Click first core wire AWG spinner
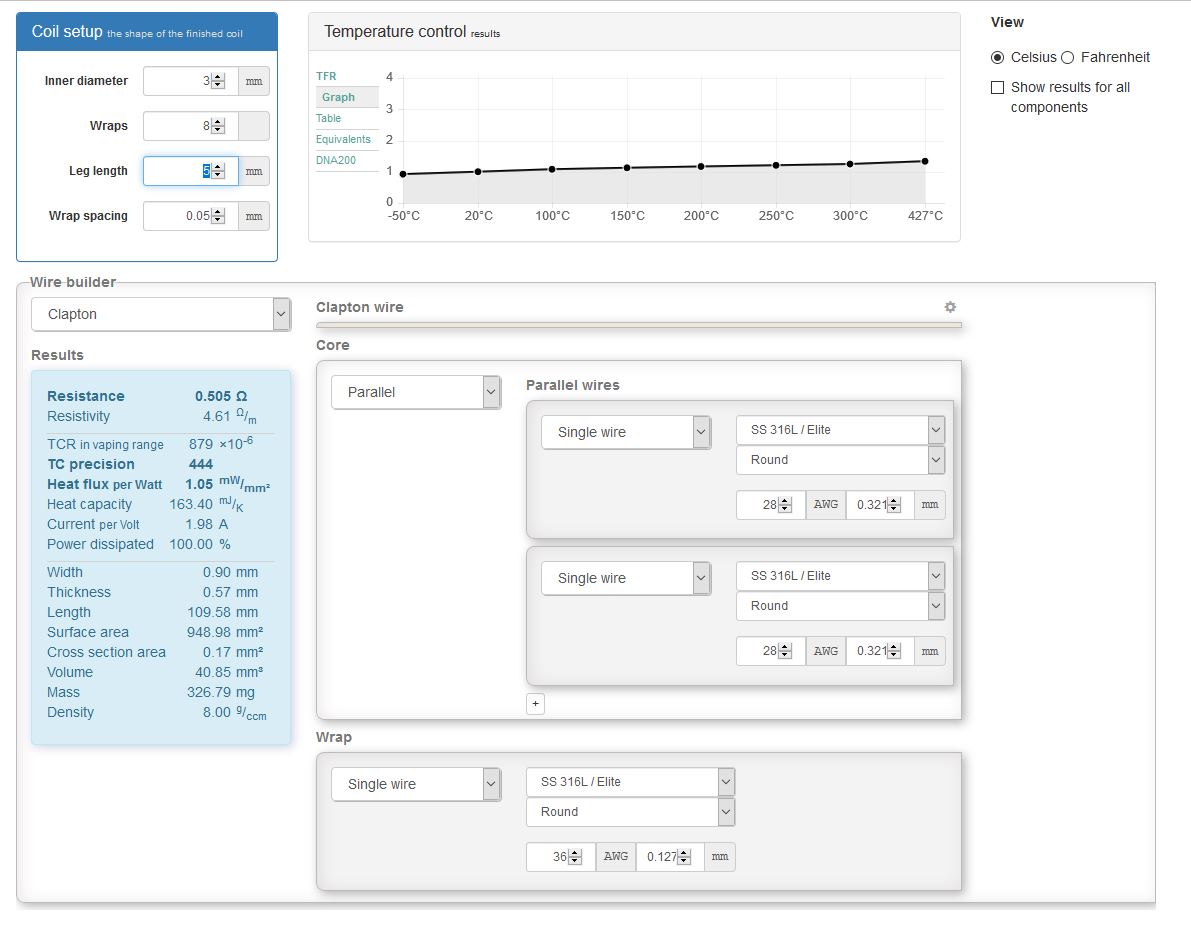 pos(785,505)
